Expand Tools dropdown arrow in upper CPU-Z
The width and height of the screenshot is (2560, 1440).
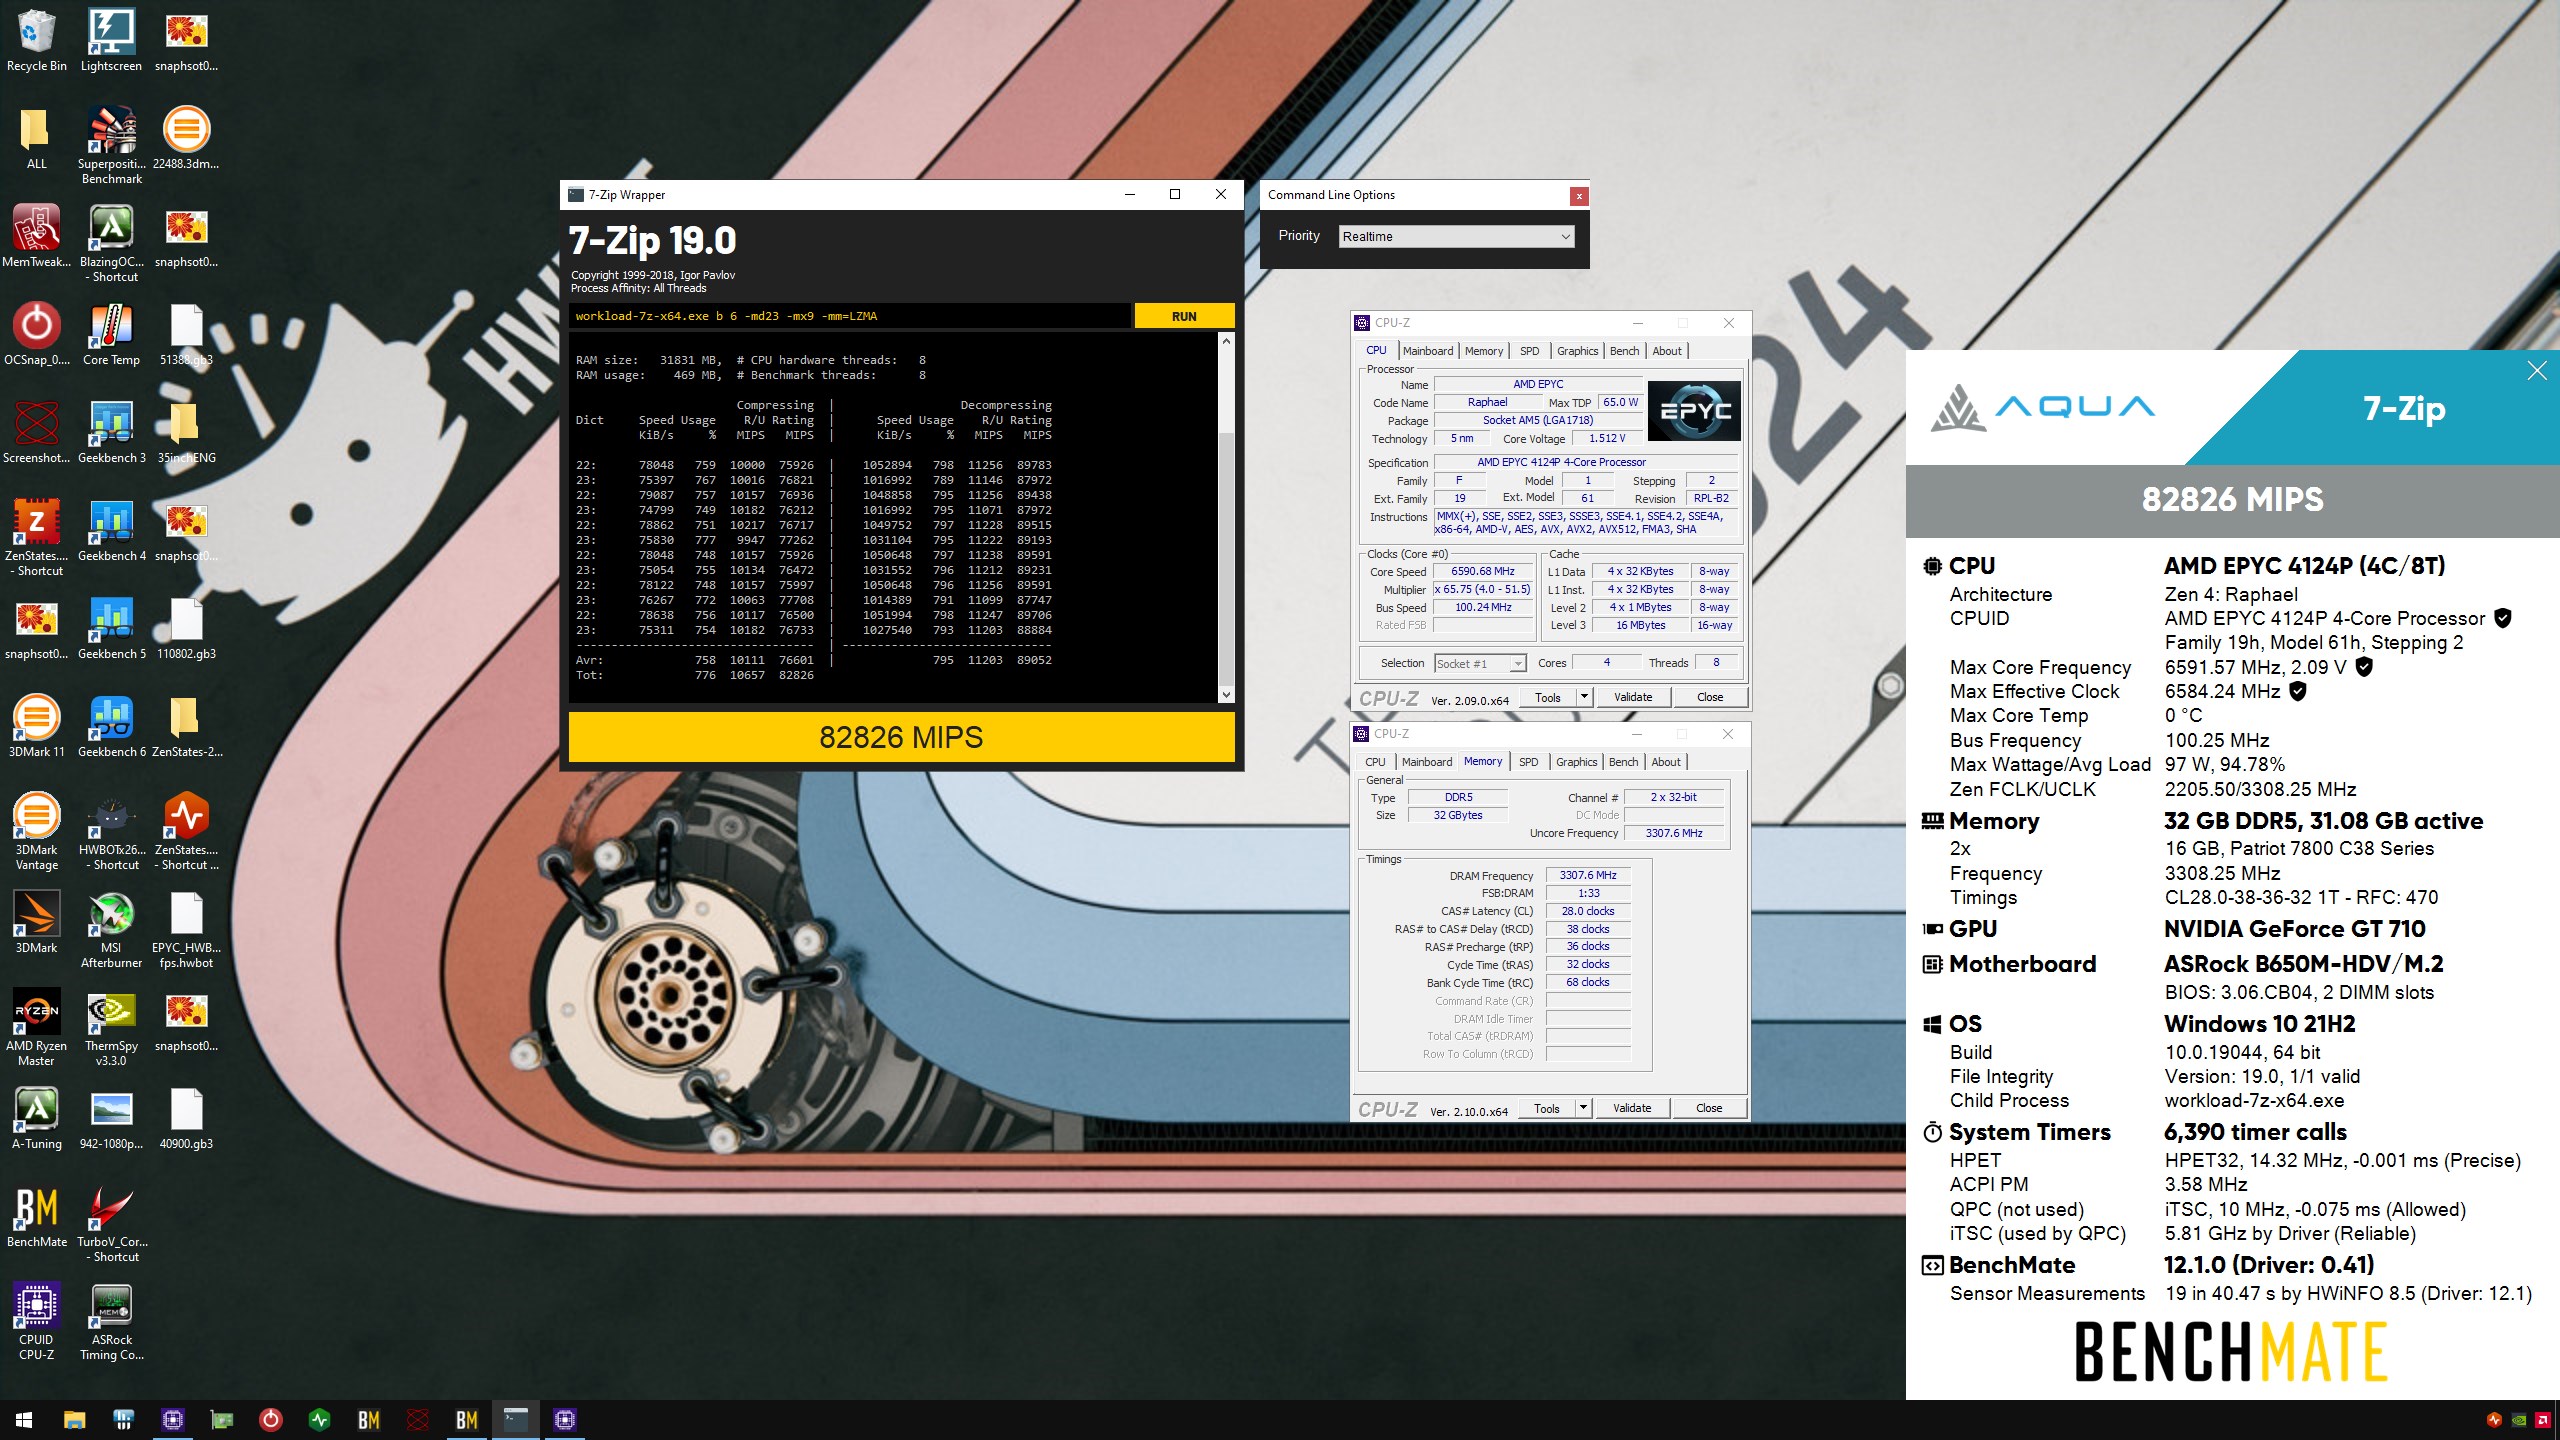coord(1584,697)
